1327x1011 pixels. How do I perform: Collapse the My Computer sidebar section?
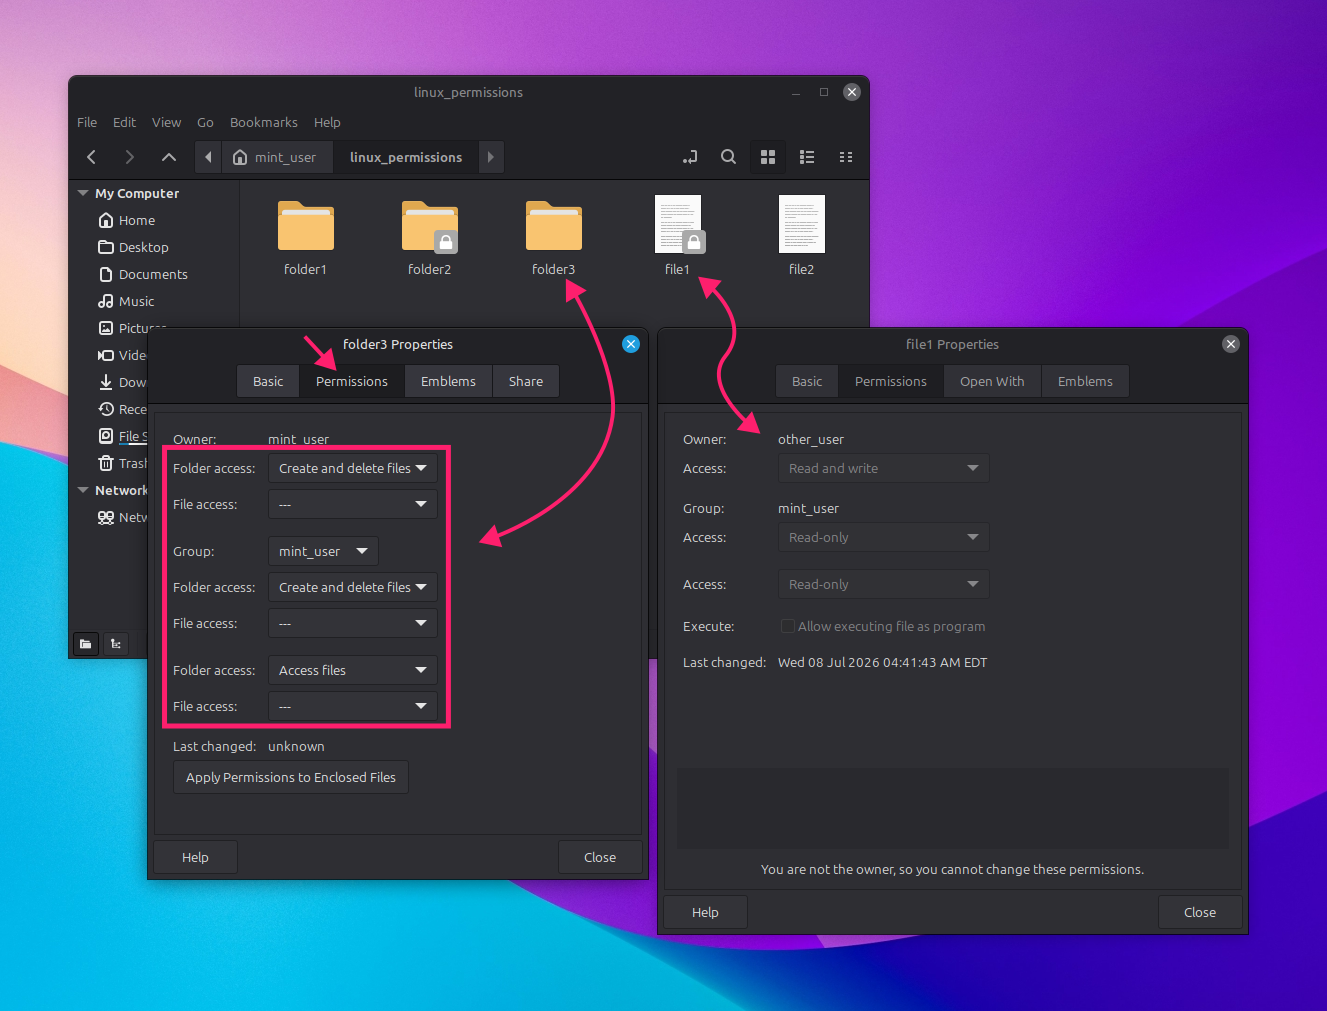(x=83, y=193)
